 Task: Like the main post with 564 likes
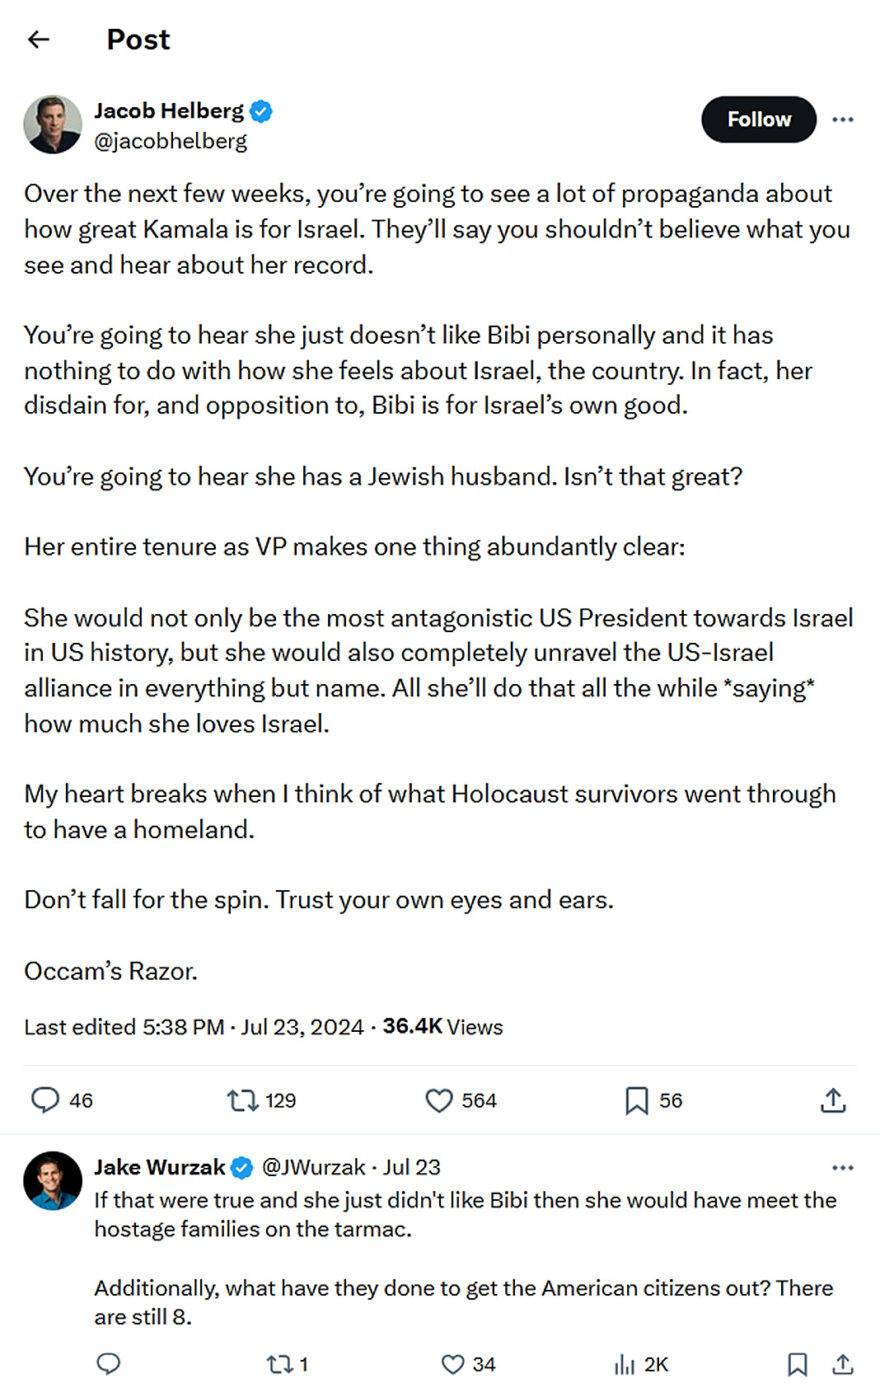440,1100
